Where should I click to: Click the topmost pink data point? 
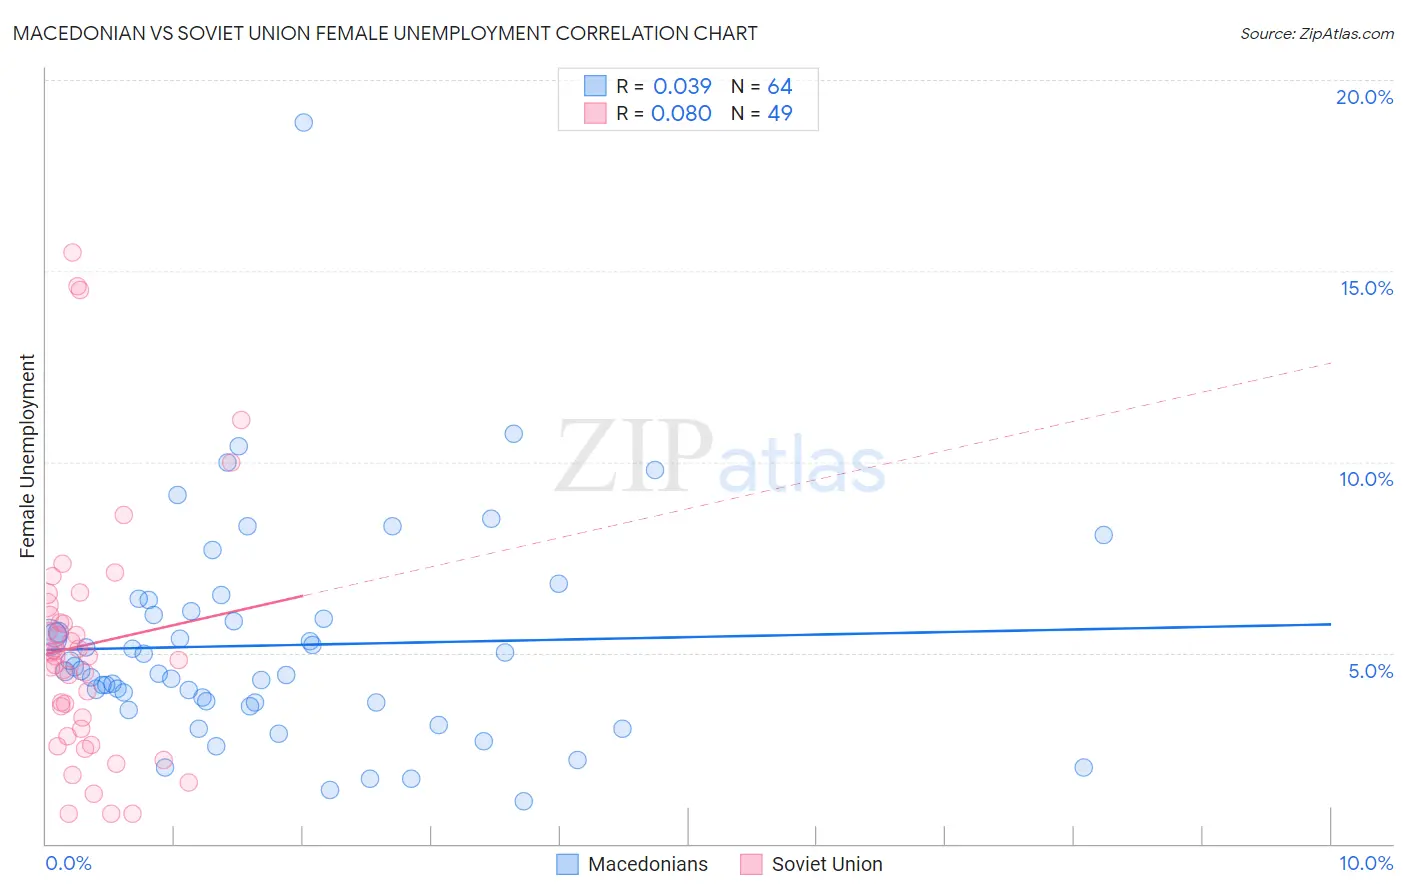tap(72, 252)
